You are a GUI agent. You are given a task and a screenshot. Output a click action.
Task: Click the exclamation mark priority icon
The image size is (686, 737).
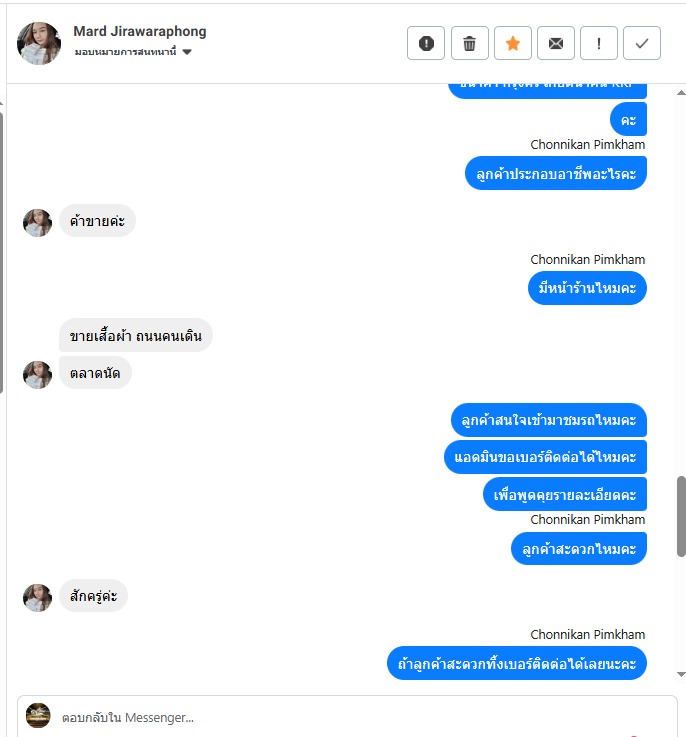(599, 43)
